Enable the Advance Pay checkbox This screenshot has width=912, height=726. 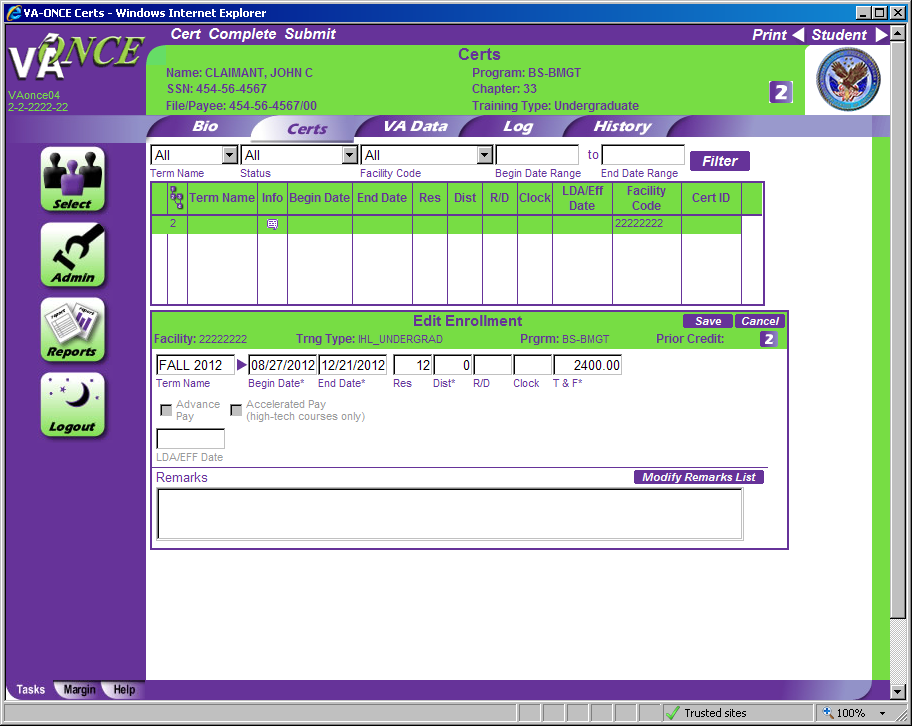(x=166, y=410)
